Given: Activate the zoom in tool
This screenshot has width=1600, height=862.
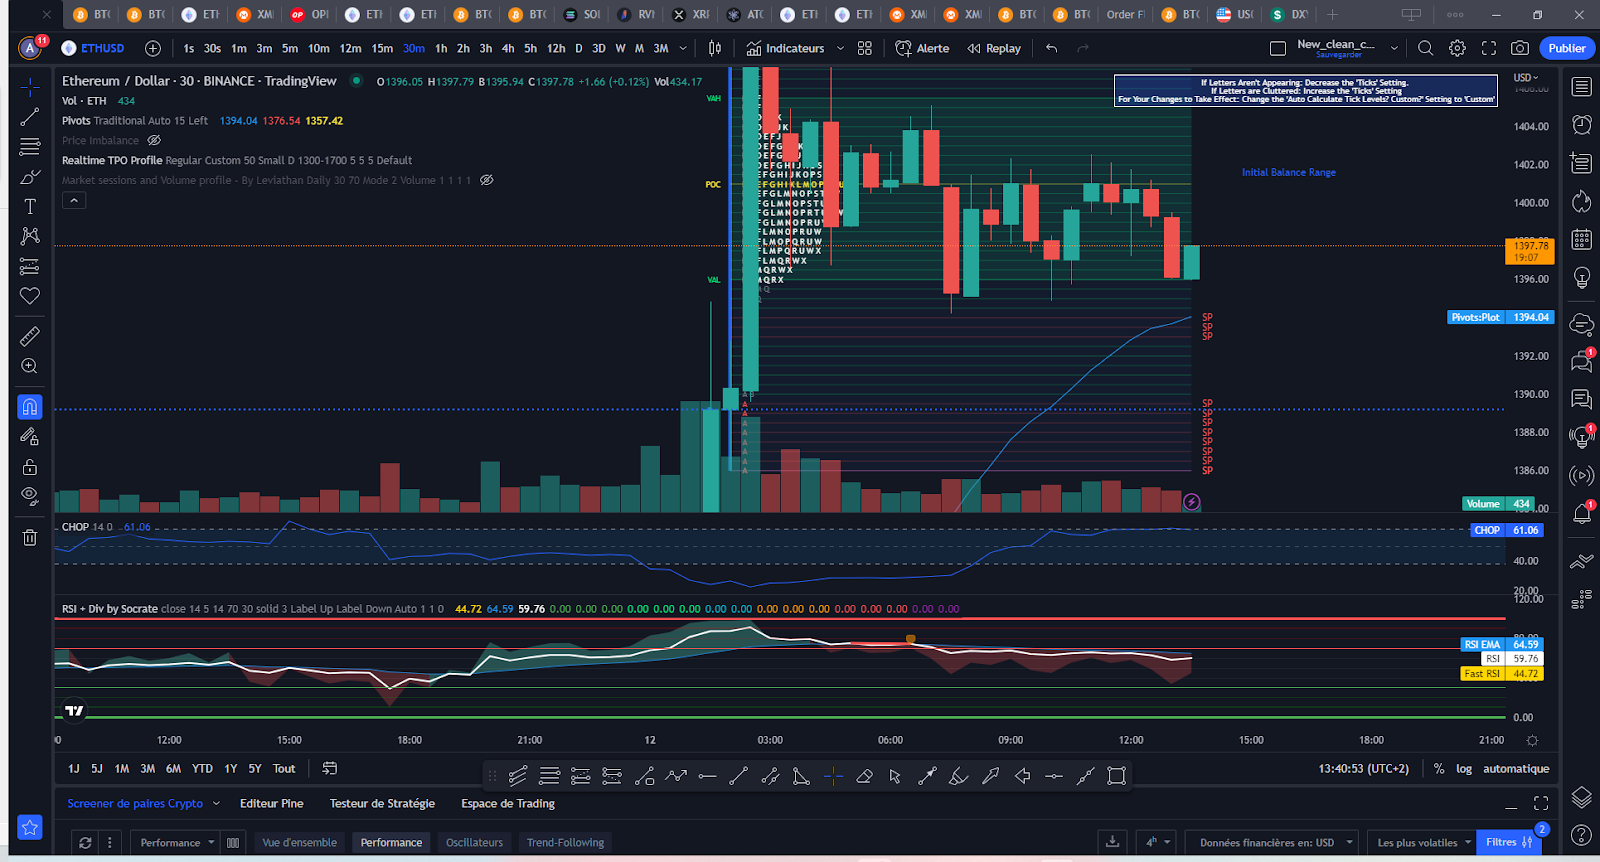Looking at the screenshot, I should tap(30, 366).
